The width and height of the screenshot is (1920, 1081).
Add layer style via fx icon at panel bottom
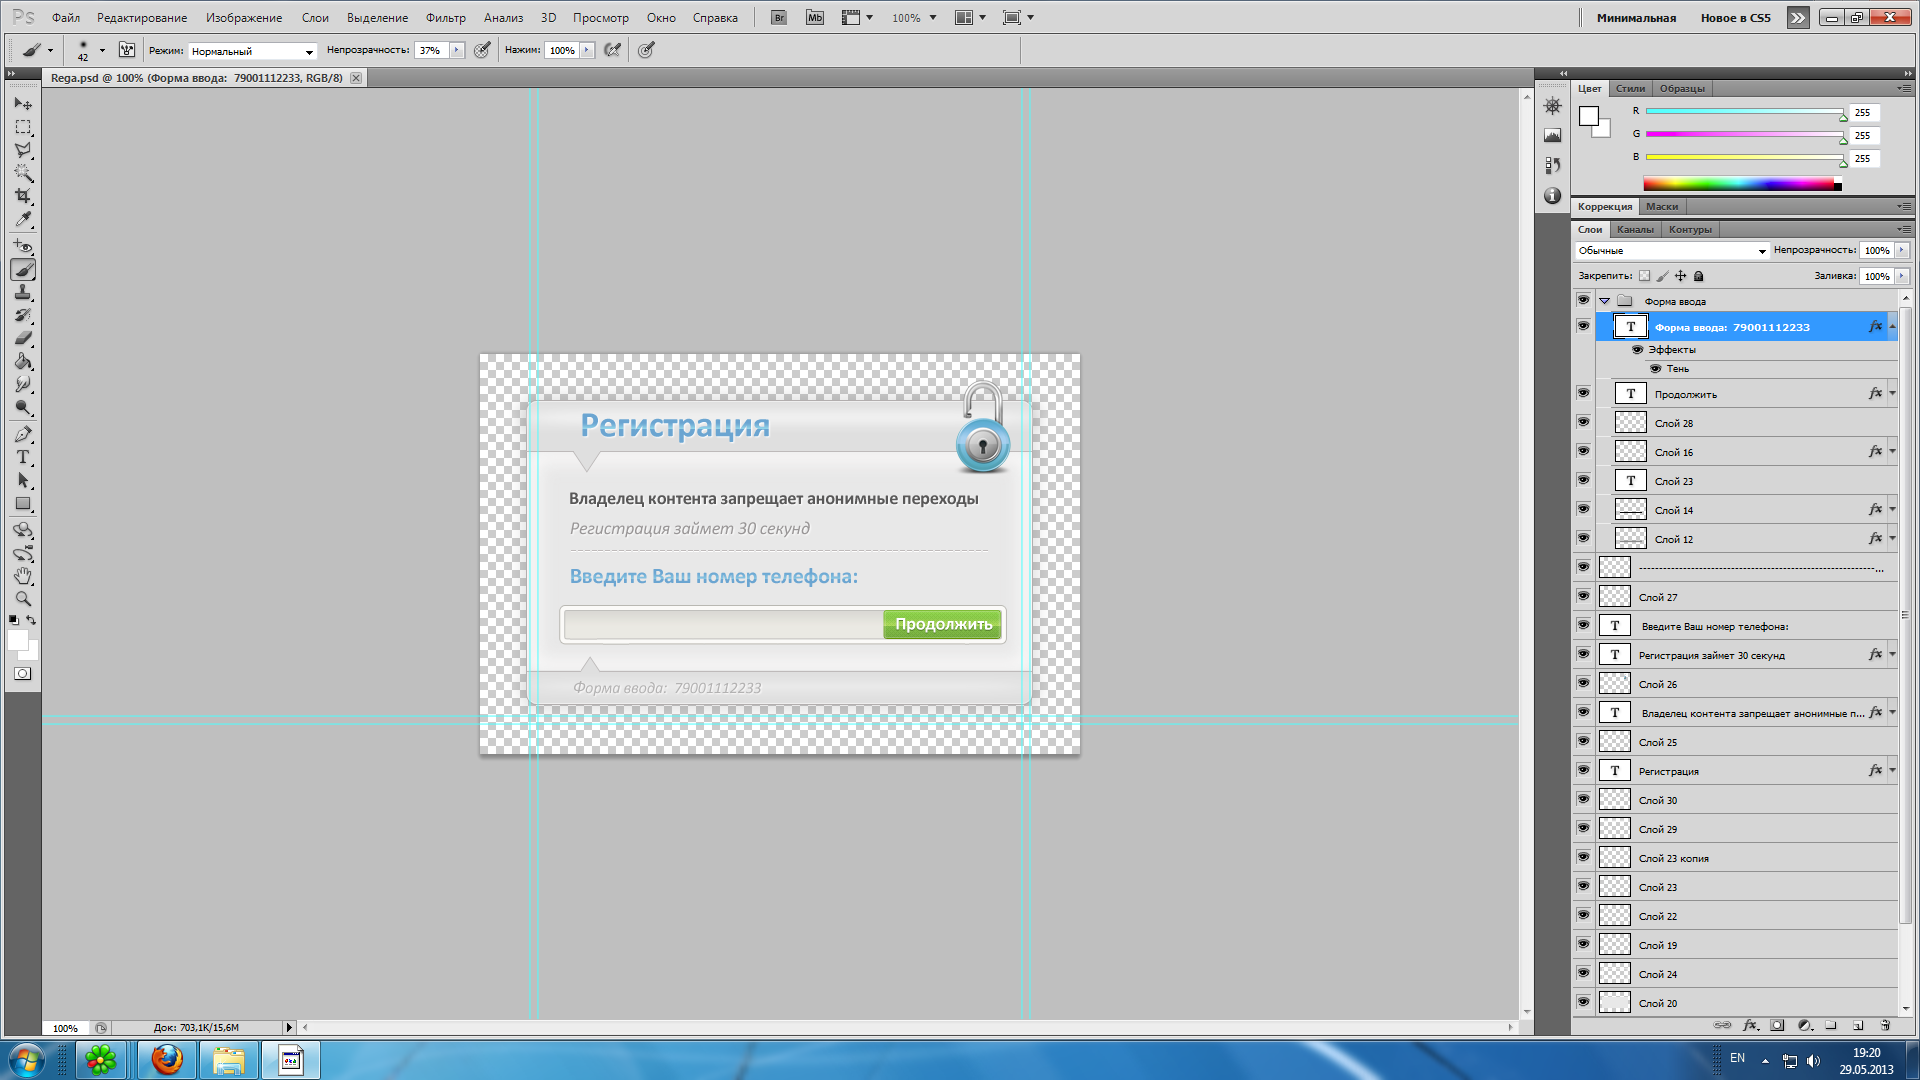point(1750,1026)
